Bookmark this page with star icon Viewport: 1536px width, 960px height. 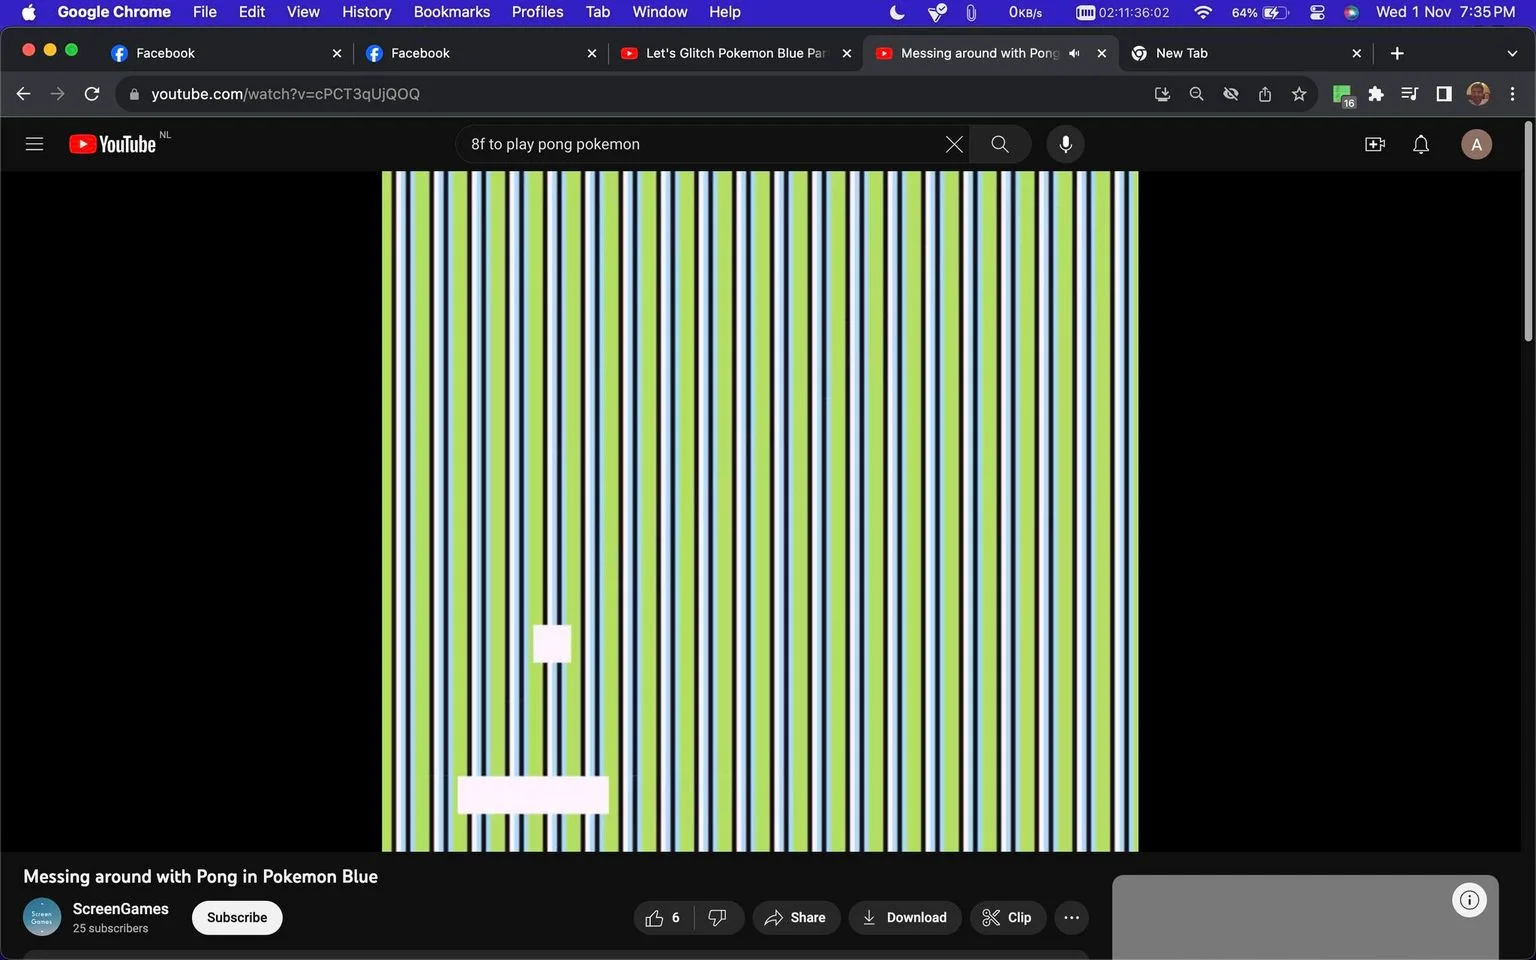coord(1299,94)
